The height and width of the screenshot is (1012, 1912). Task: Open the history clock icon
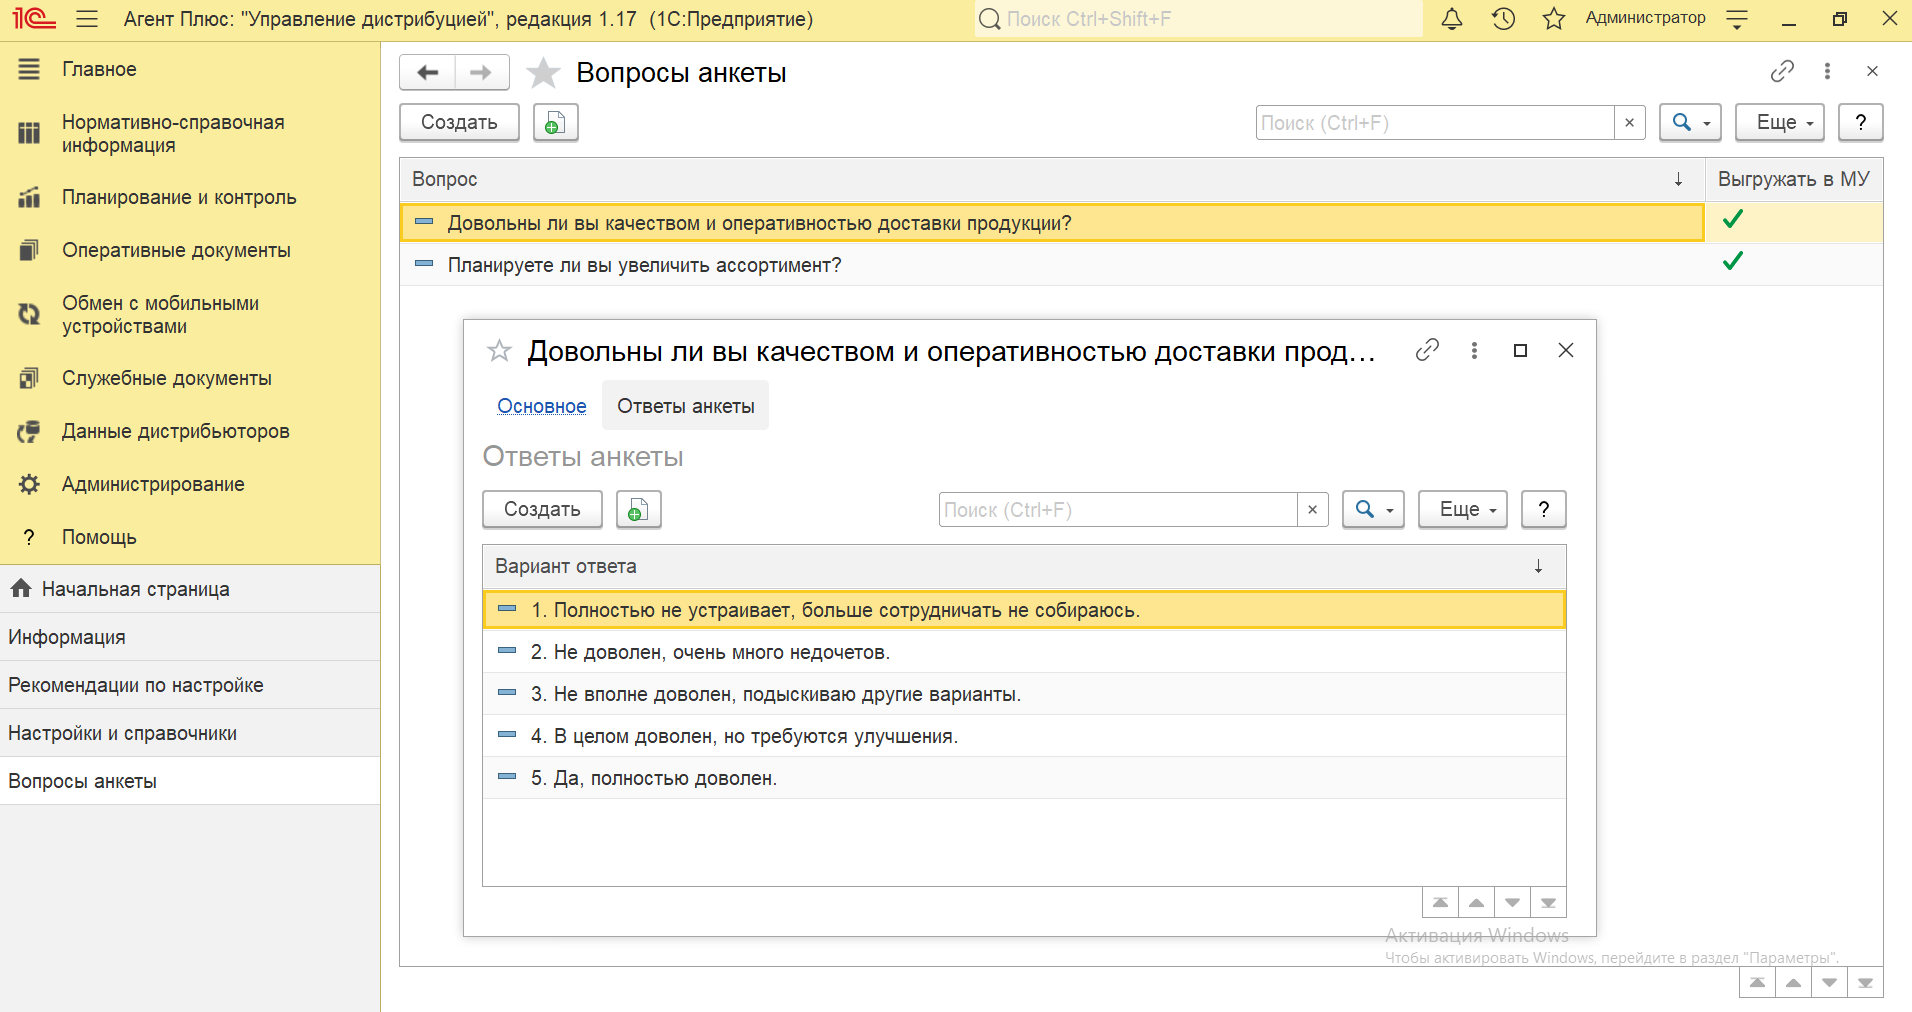pos(1503,18)
